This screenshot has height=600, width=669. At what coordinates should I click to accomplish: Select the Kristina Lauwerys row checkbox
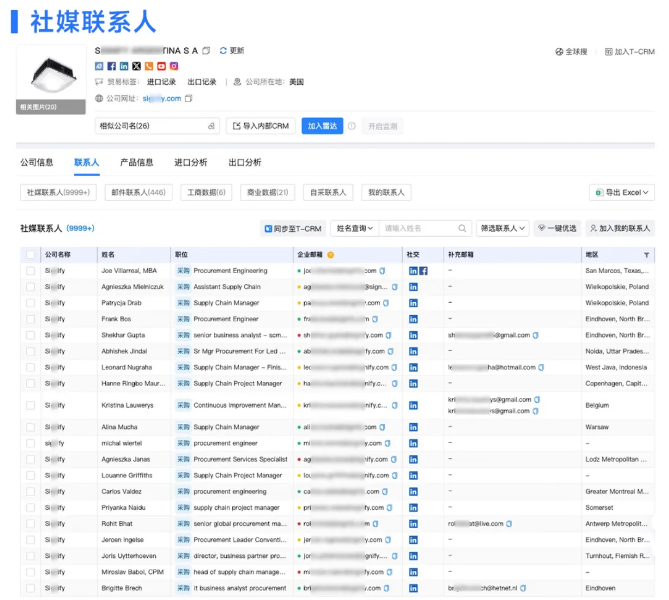pyautogui.click(x=30, y=405)
